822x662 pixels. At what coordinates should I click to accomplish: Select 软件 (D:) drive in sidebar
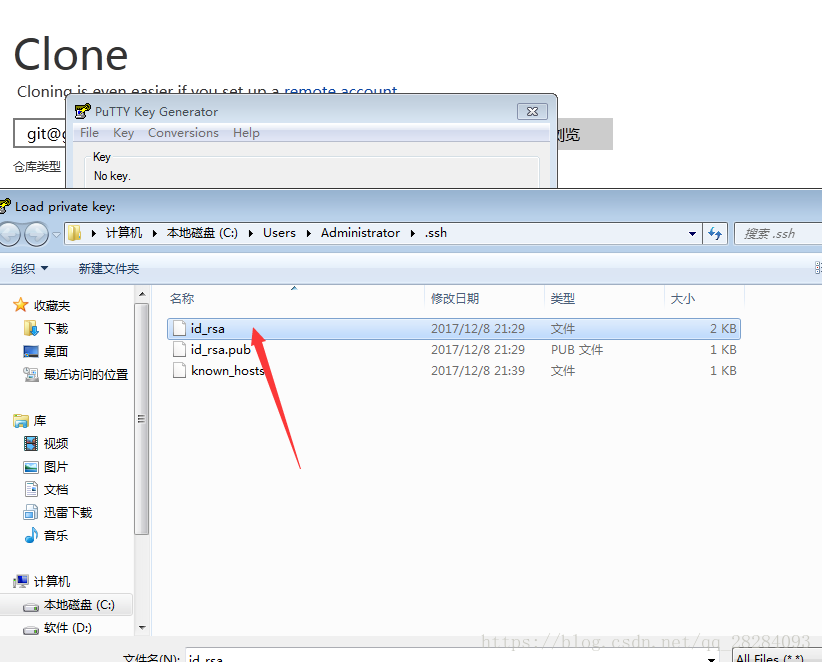point(58,627)
